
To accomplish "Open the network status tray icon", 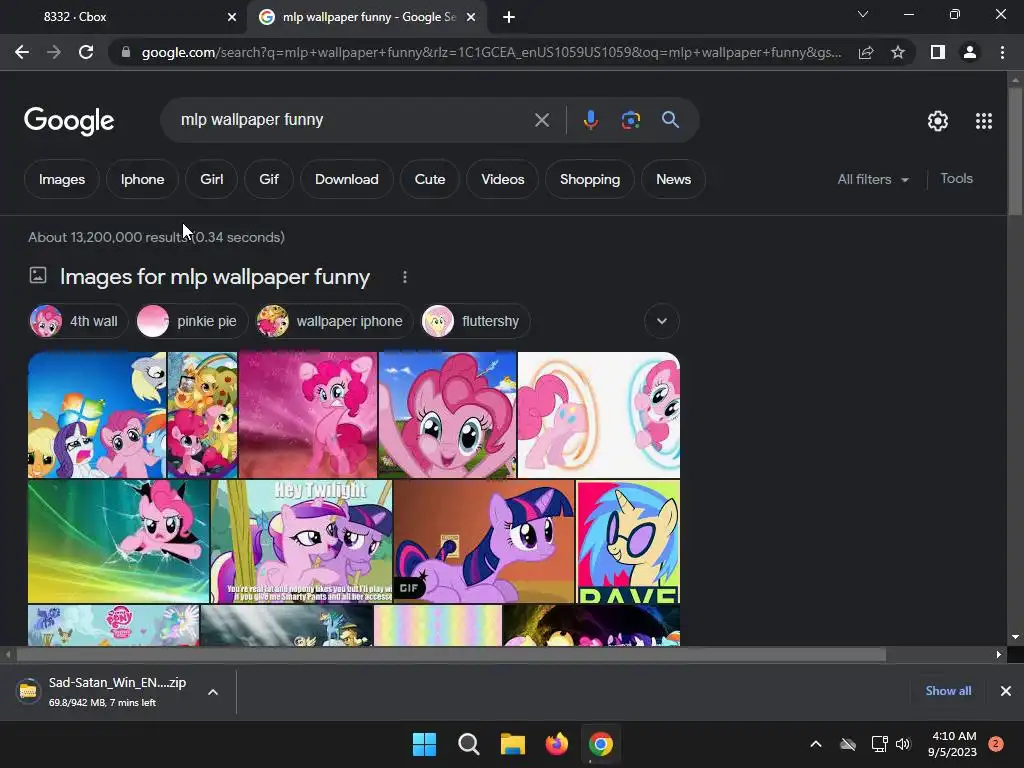I will pos(879,744).
